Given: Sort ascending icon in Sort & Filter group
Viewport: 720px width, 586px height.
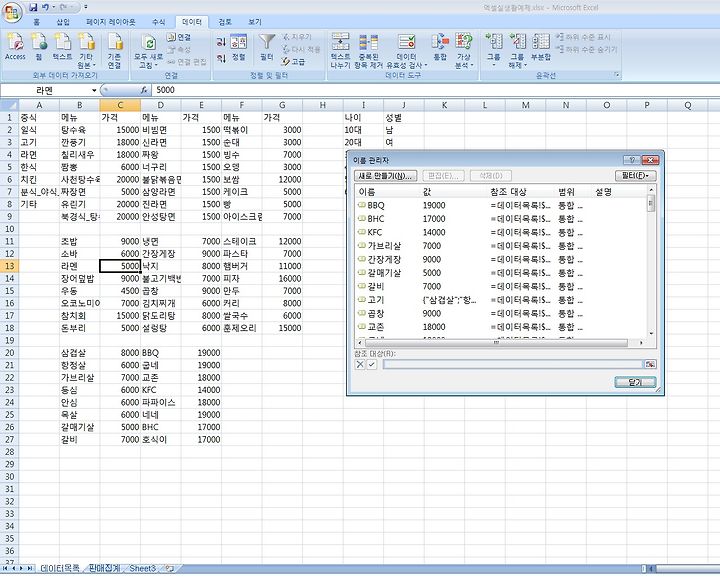Looking at the screenshot, I should click(221, 42).
